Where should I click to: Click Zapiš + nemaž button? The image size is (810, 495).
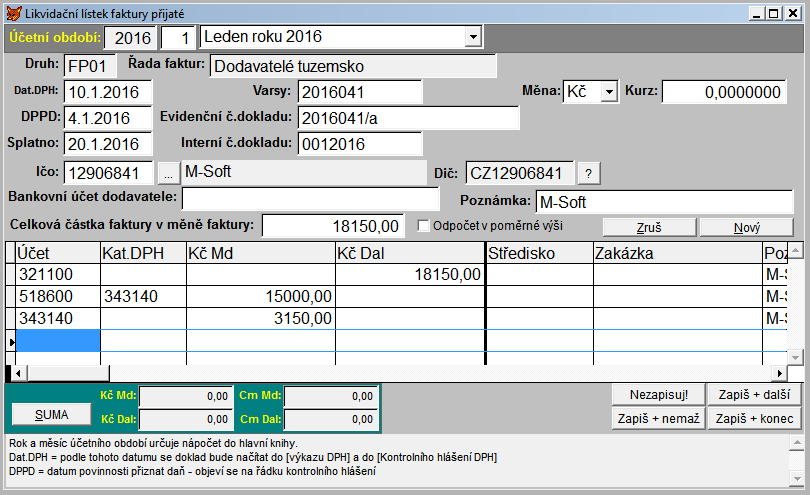click(x=658, y=419)
